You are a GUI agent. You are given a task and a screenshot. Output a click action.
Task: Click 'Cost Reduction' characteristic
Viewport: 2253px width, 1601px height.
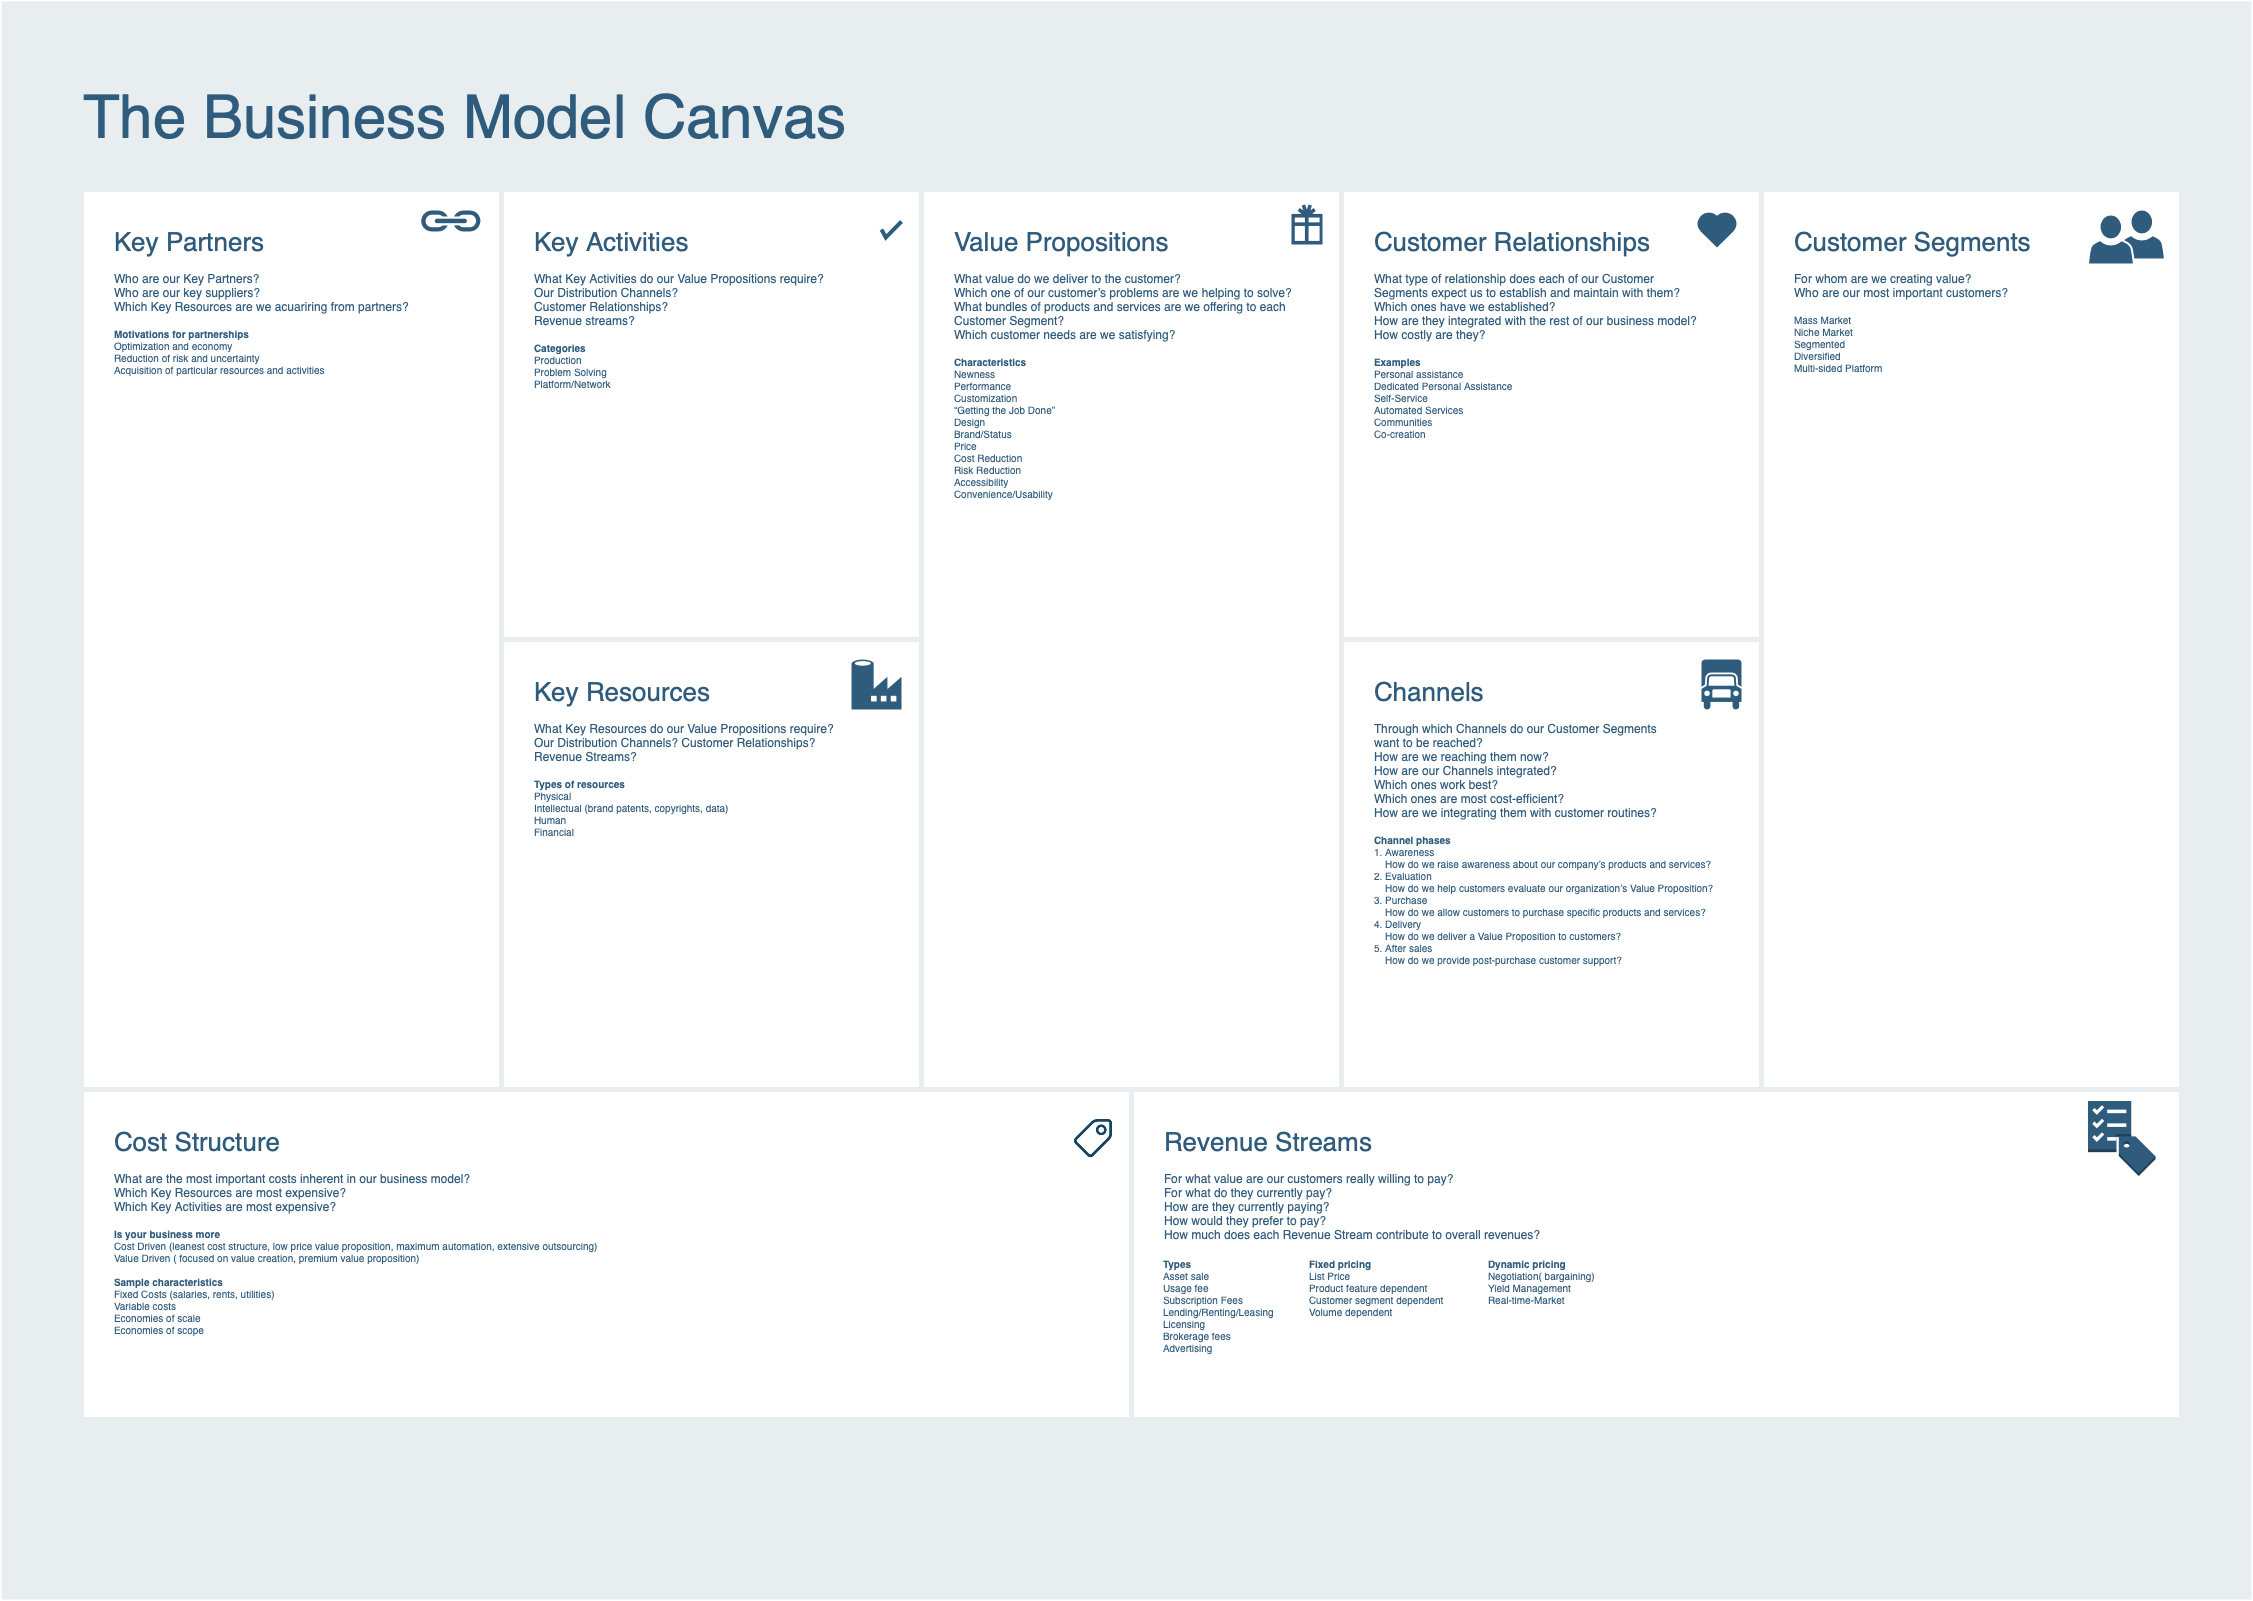(988, 459)
